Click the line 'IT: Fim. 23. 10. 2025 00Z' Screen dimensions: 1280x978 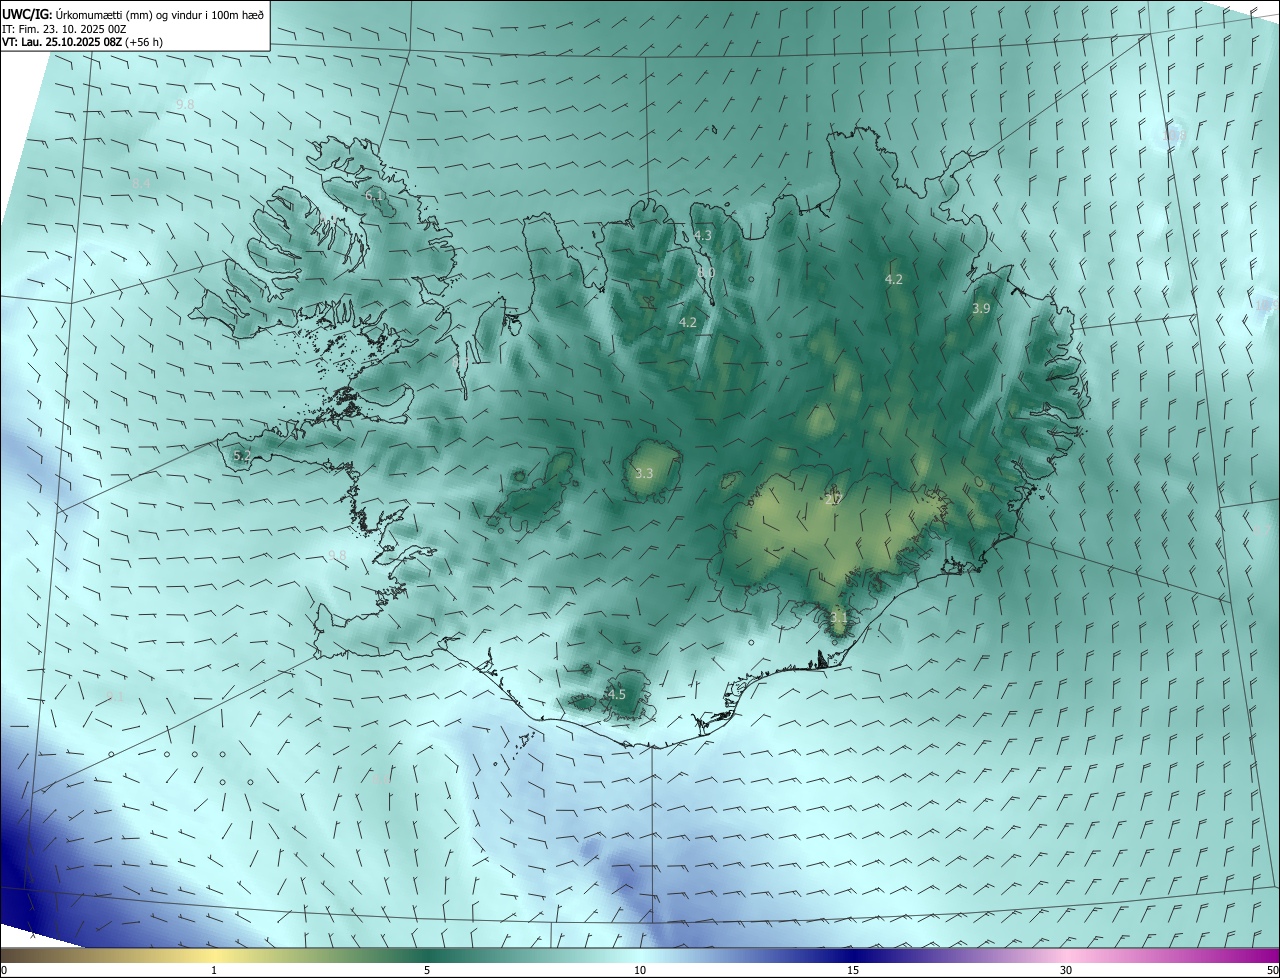point(64,29)
